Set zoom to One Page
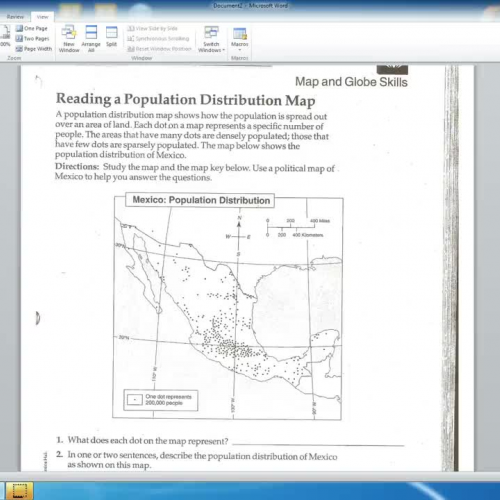This screenshot has width=500, height=500. point(32,28)
